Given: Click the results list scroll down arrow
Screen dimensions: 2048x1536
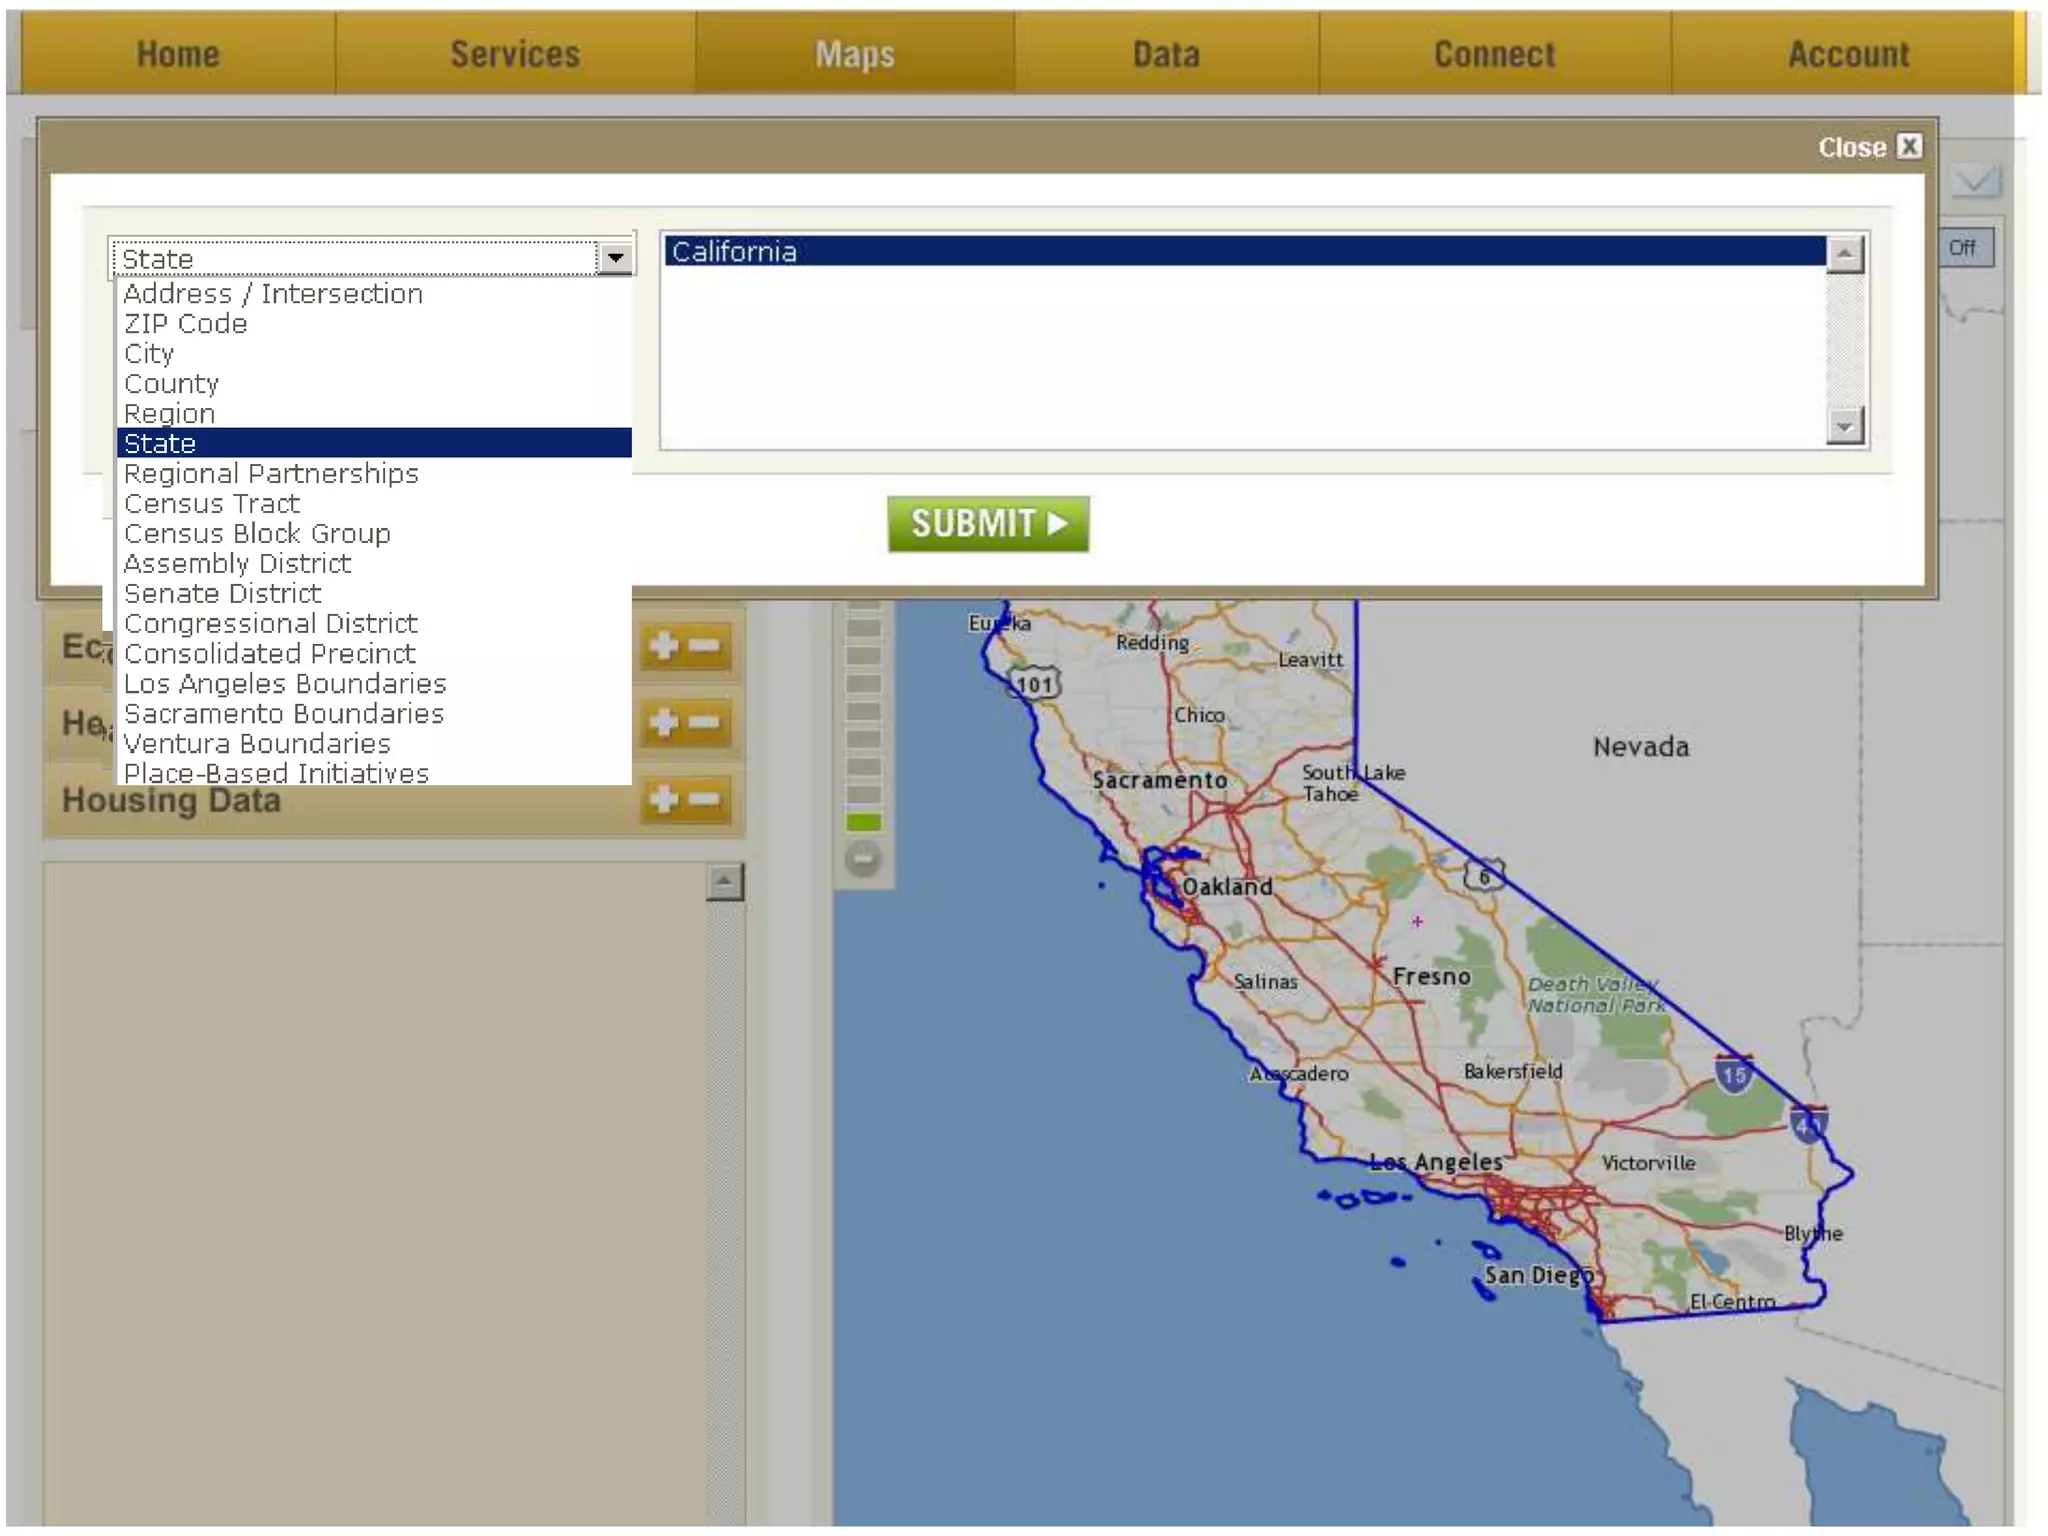Looking at the screenshot, I should [1844, 427].
